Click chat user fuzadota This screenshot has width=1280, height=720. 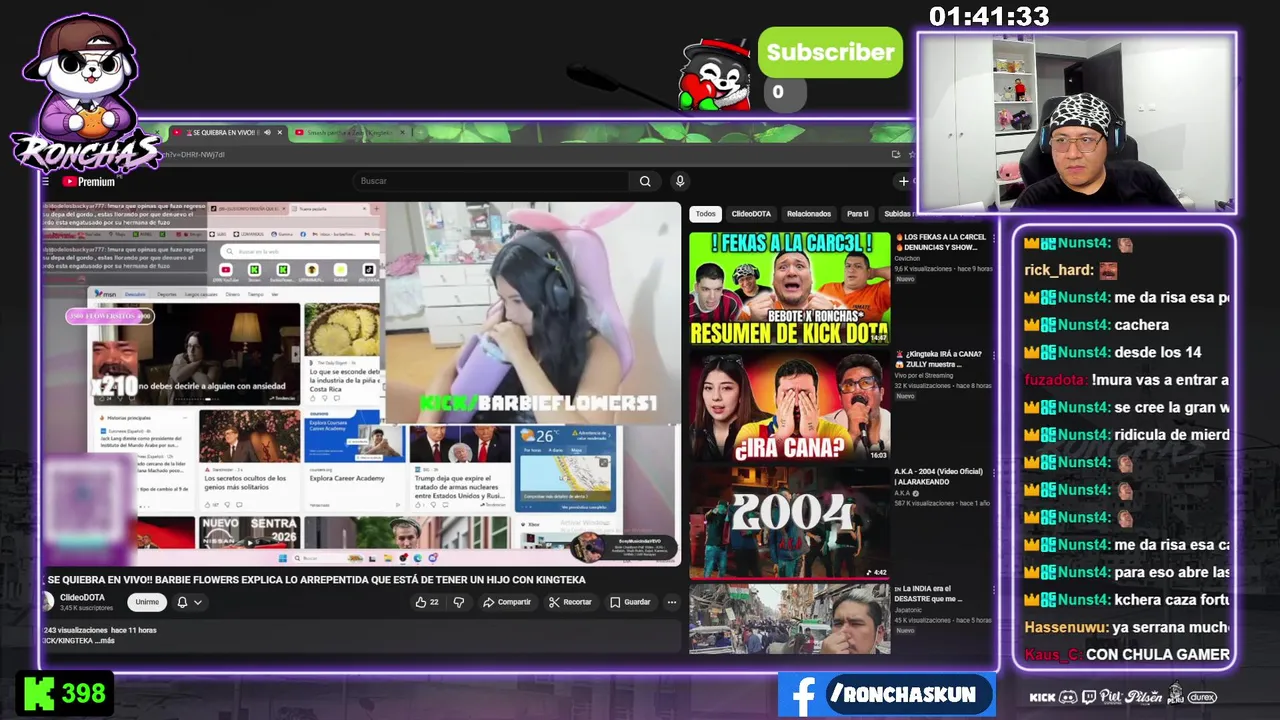pos(1056,380)
